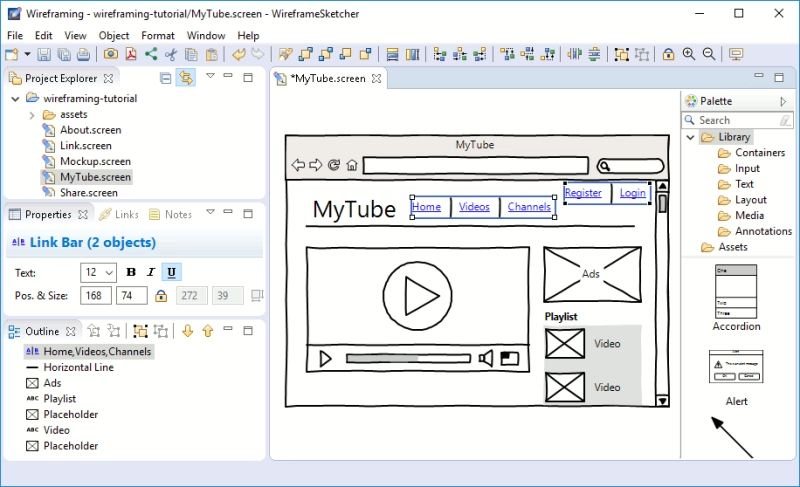Viewport: 800px width, 487px height.
Task: Click the Register link in the wireframe
Action: (583, 193)
